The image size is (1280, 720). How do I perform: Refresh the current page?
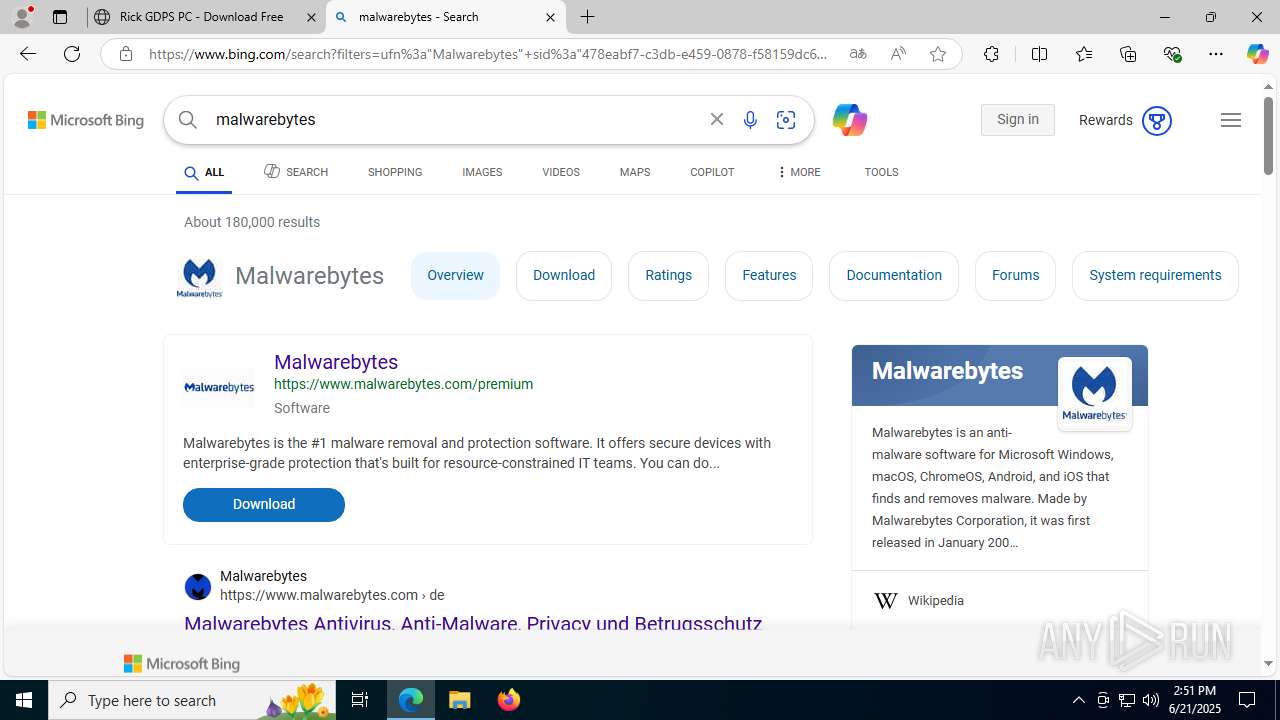pyautogui.click(x=72, y=54)
